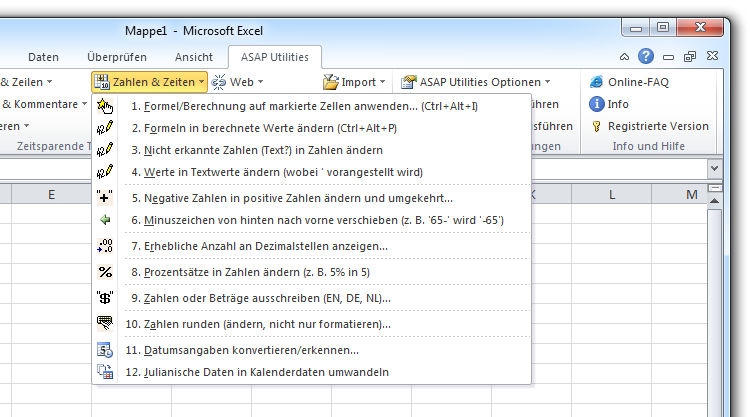
Task: Select 'Nicht erkannte Zahlen (Text?) in Zahlen ändern'
Action: (311, 150)
